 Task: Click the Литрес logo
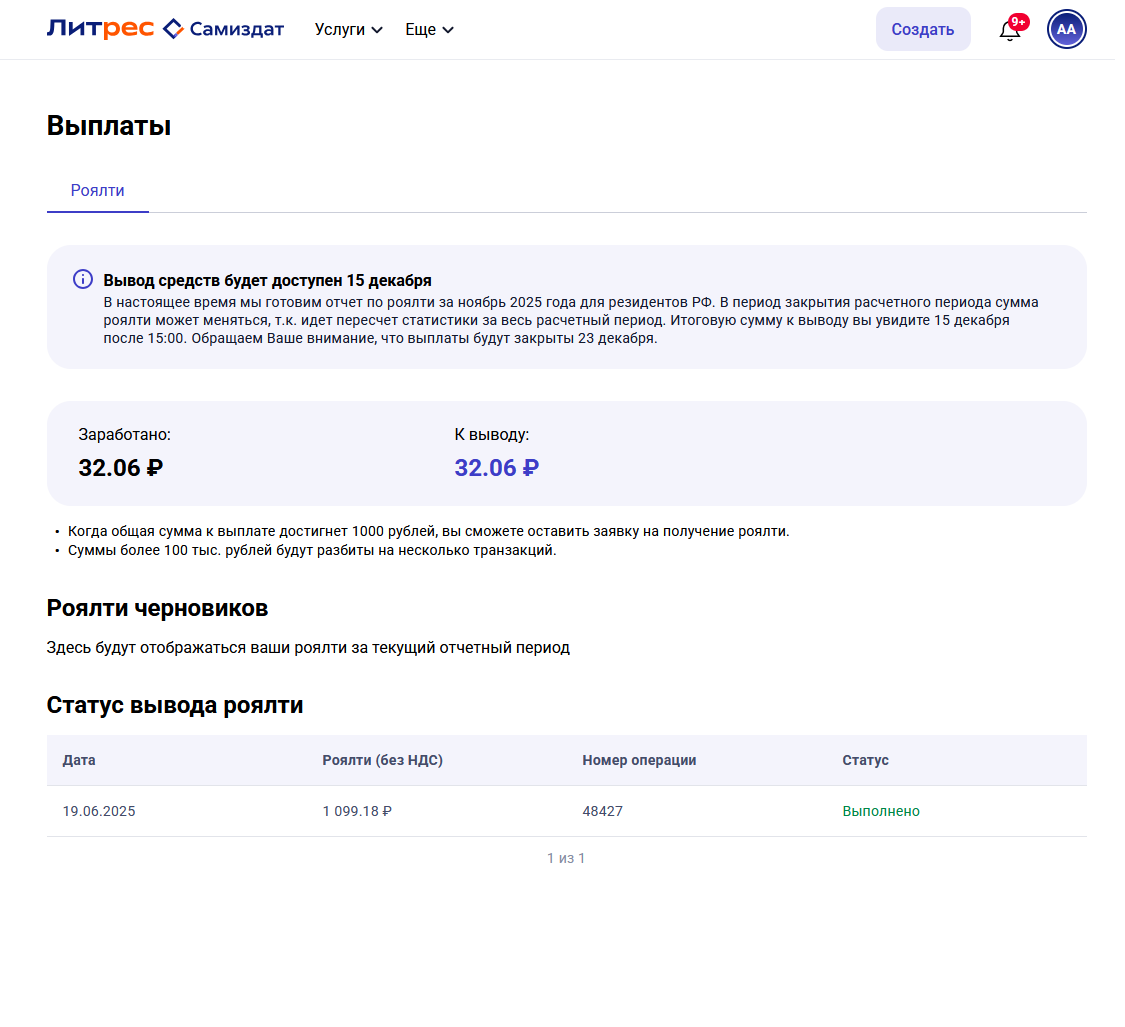click(100, 29)
